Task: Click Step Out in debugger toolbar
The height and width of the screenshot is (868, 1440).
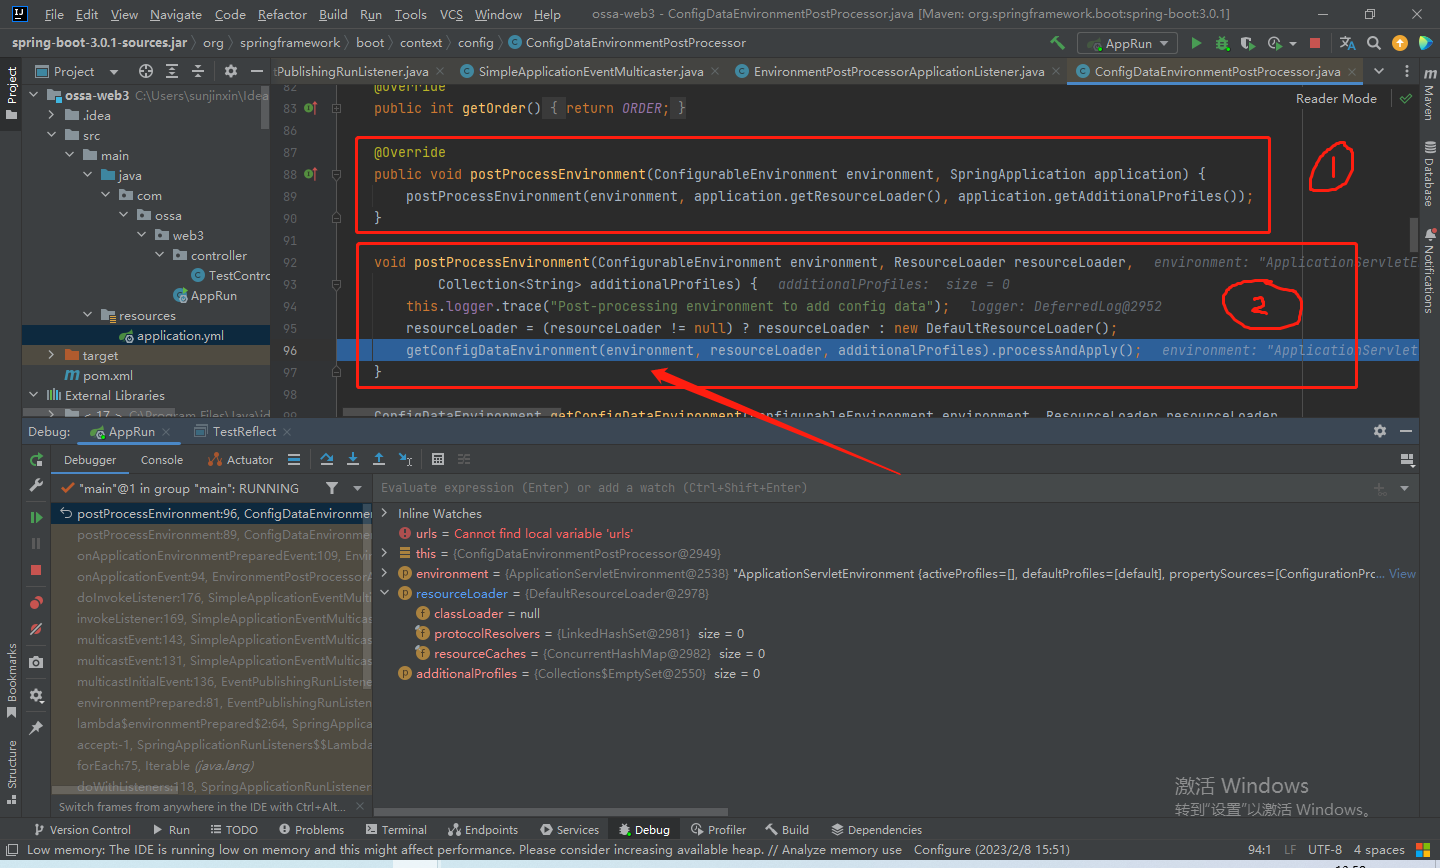Action: [x=379, y=459]
